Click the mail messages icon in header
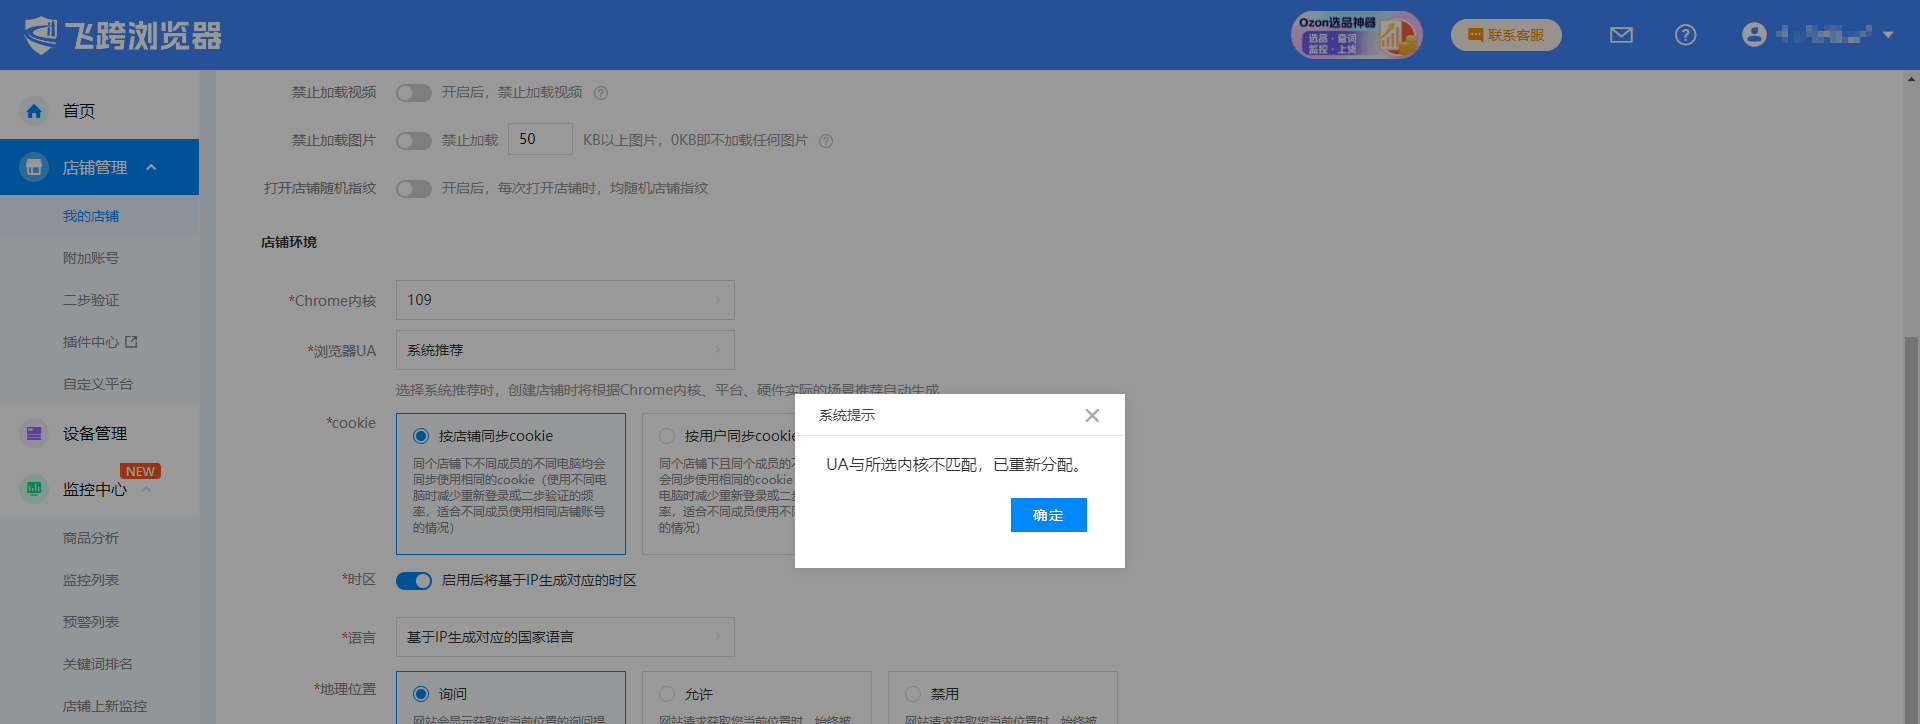The image size is (1920, 724). [1621, 35]
